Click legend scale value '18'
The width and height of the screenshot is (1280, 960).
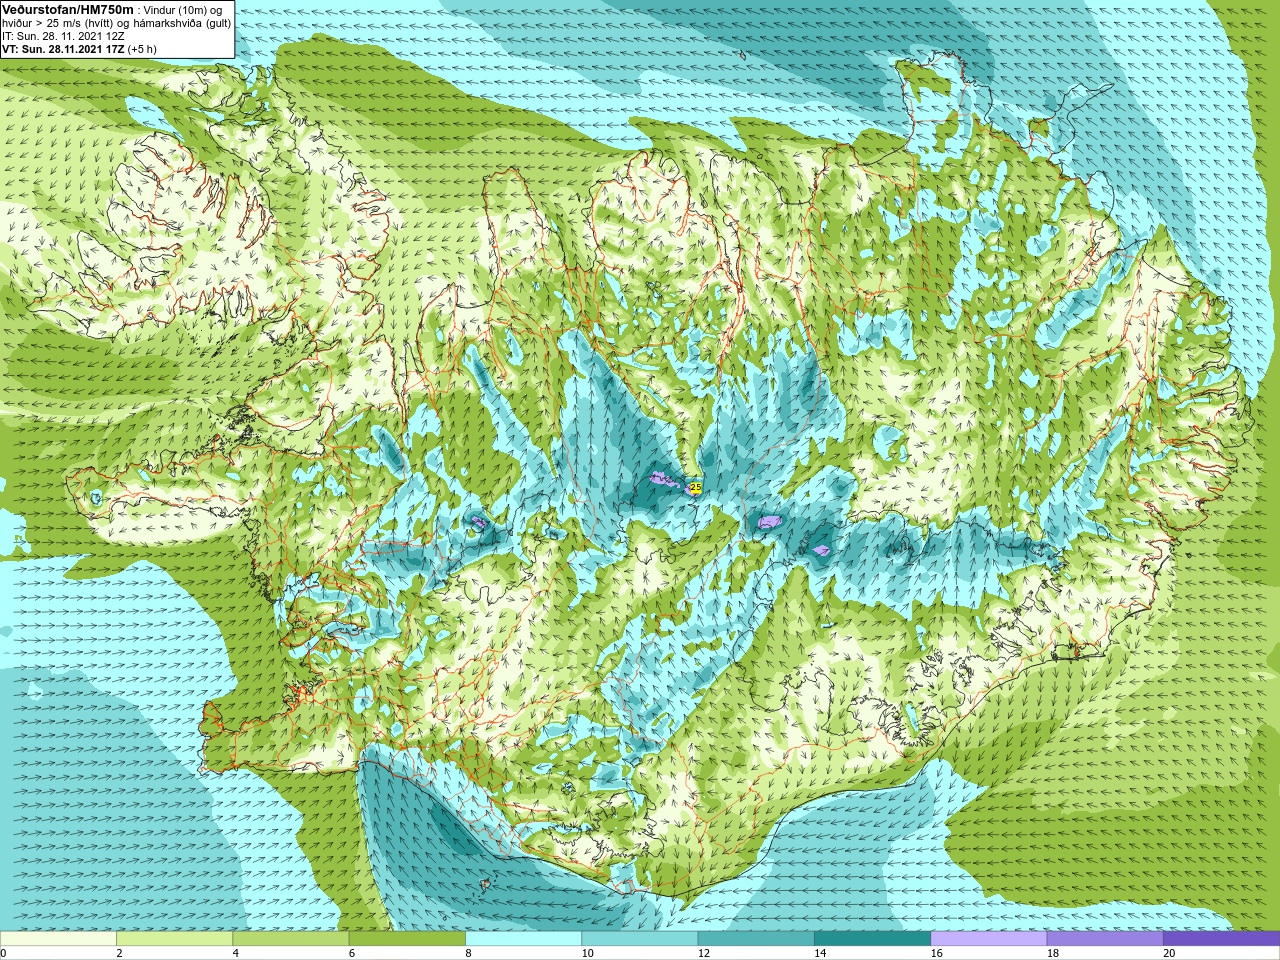point(1052,953)
